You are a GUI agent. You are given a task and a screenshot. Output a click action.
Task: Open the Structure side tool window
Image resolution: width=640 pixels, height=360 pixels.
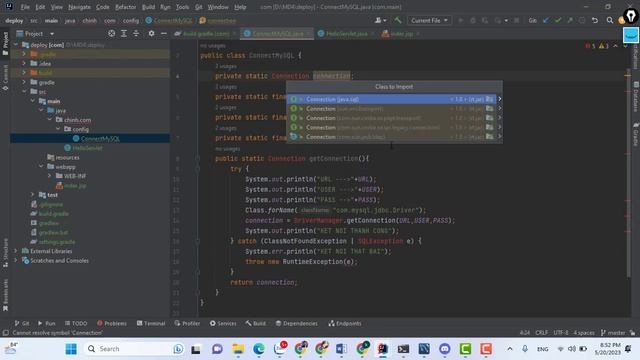pyautogui.click(x=5, y=253)
